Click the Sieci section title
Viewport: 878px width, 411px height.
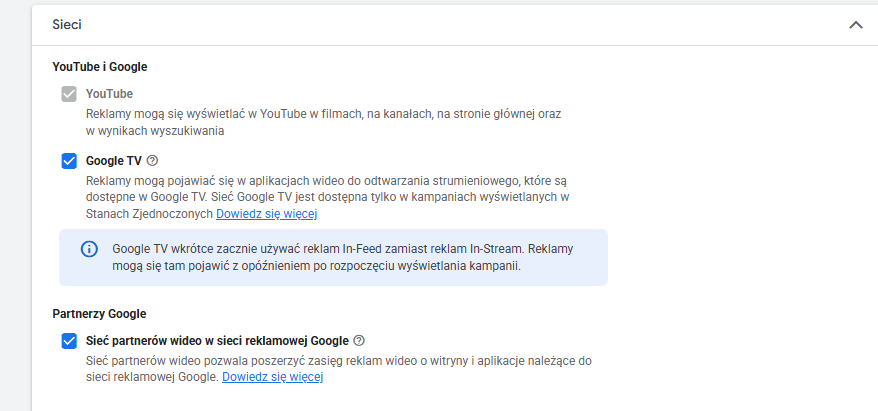click(67, 24)
